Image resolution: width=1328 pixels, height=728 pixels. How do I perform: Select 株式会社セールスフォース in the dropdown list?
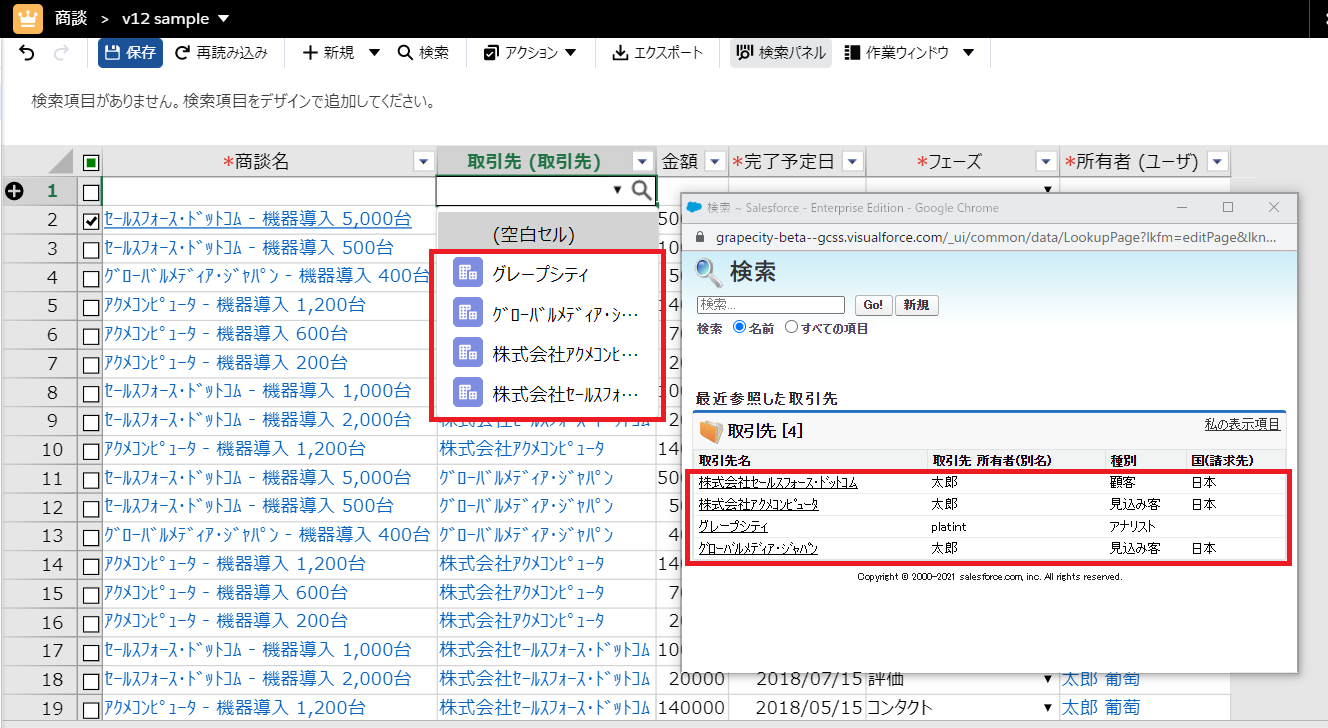tap(547, 393)
